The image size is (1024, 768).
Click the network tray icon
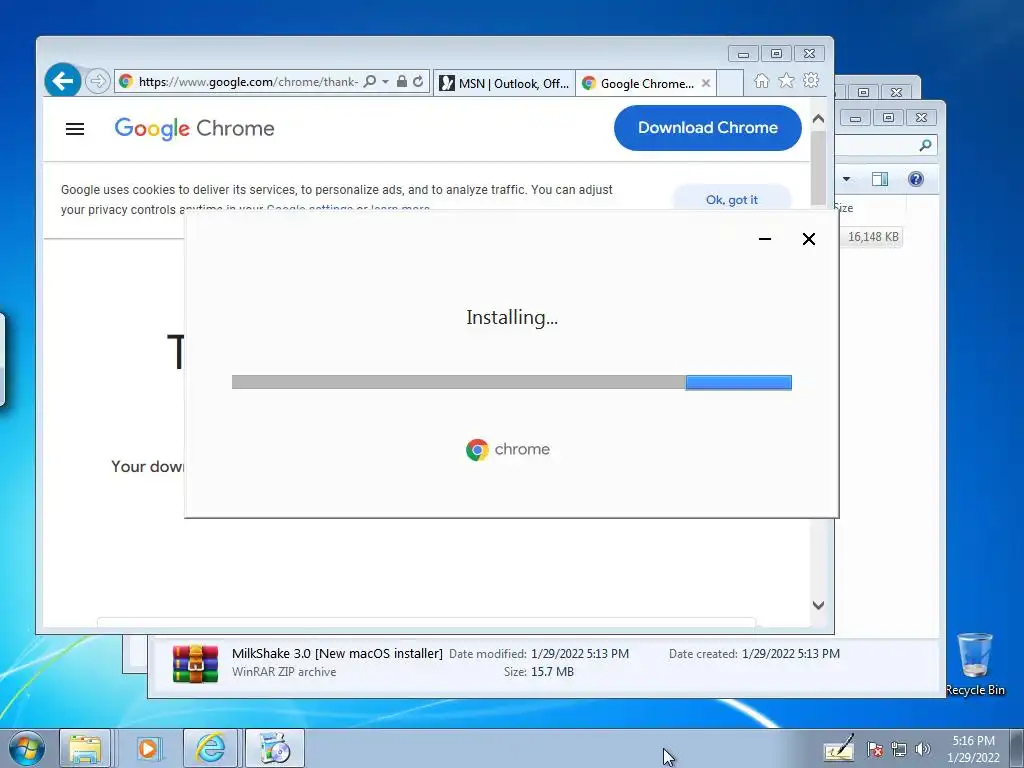click(x=899, y=749)
